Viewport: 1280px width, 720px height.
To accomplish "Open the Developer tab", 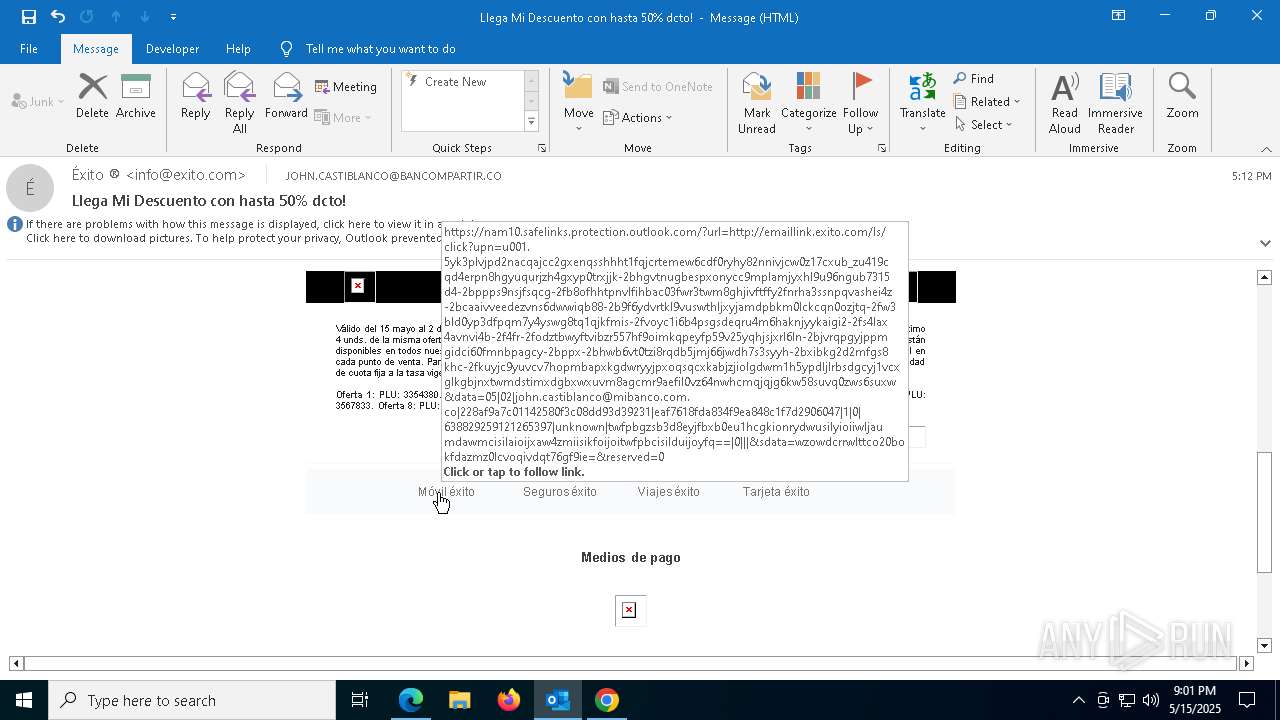I will coord(172,49).
